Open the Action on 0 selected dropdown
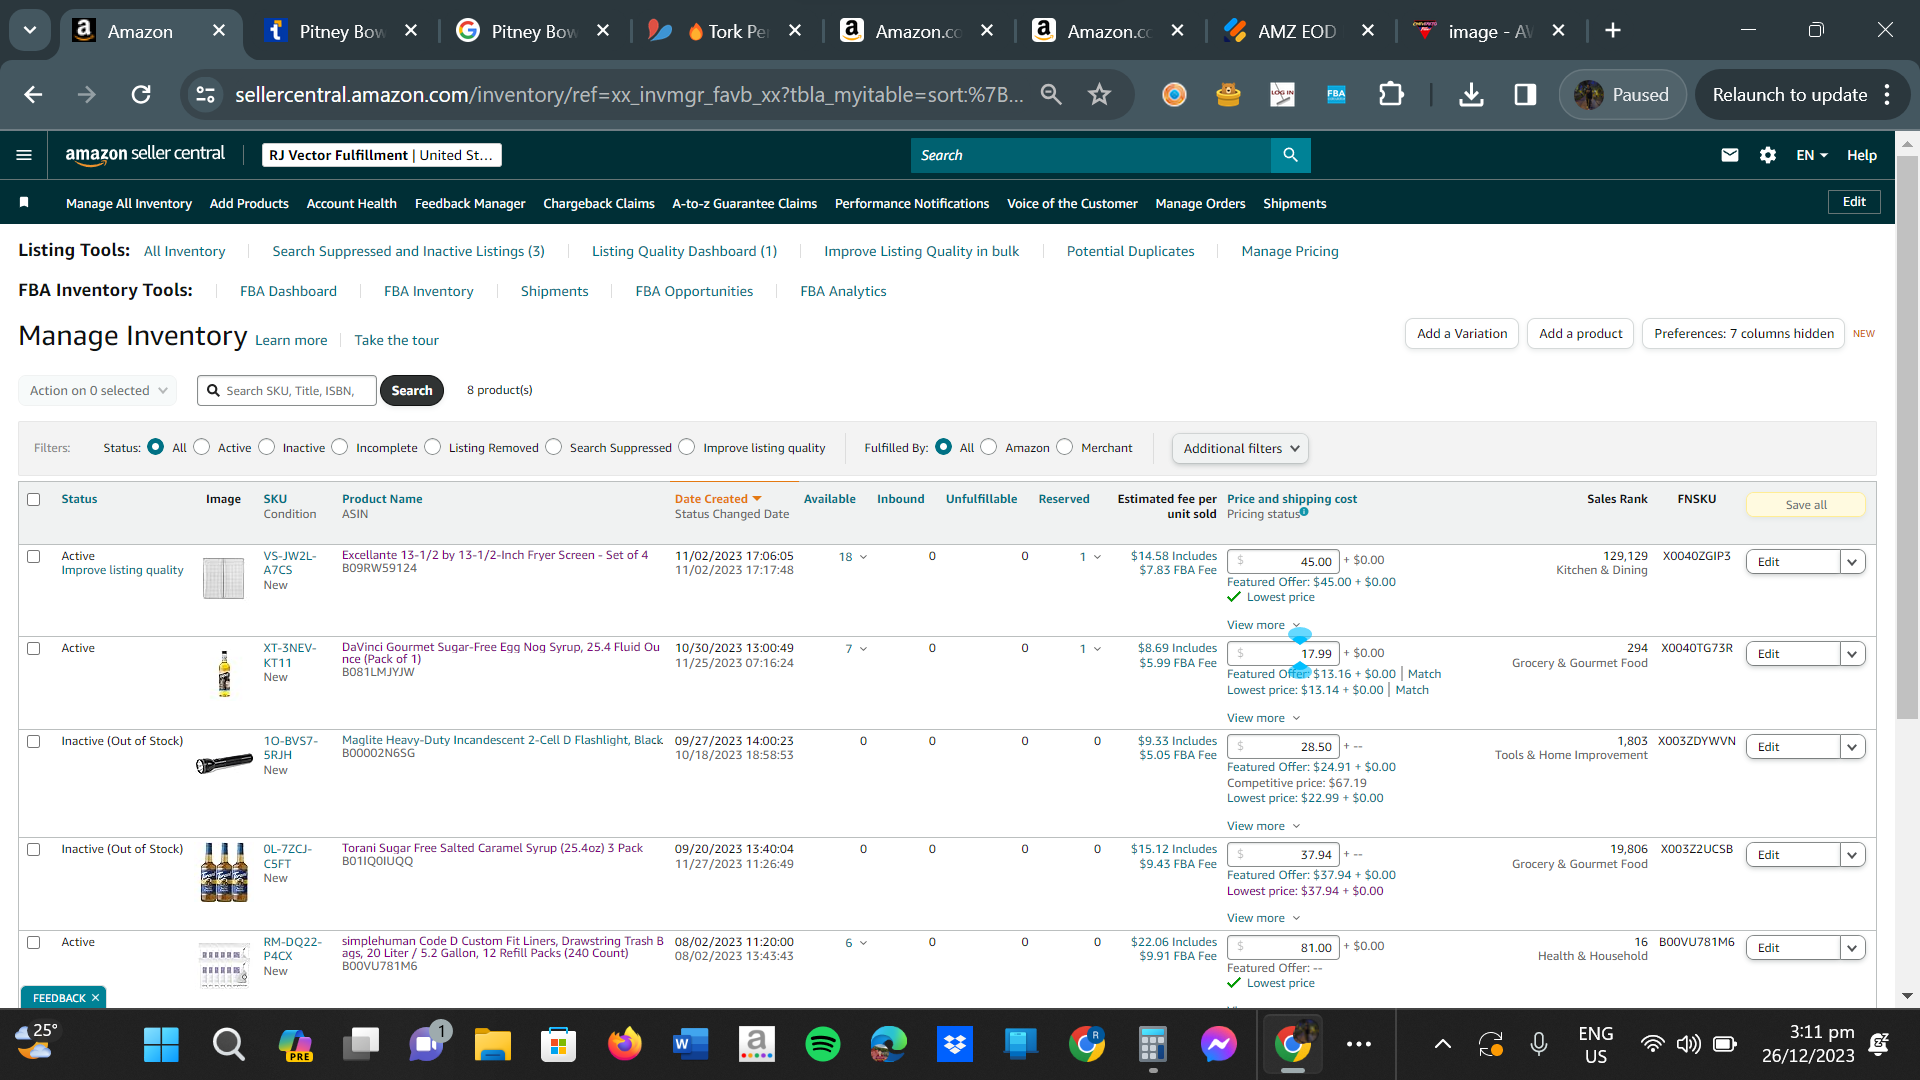The width and height of the screenshot is (1920, 1080). [x=98, y=390]
